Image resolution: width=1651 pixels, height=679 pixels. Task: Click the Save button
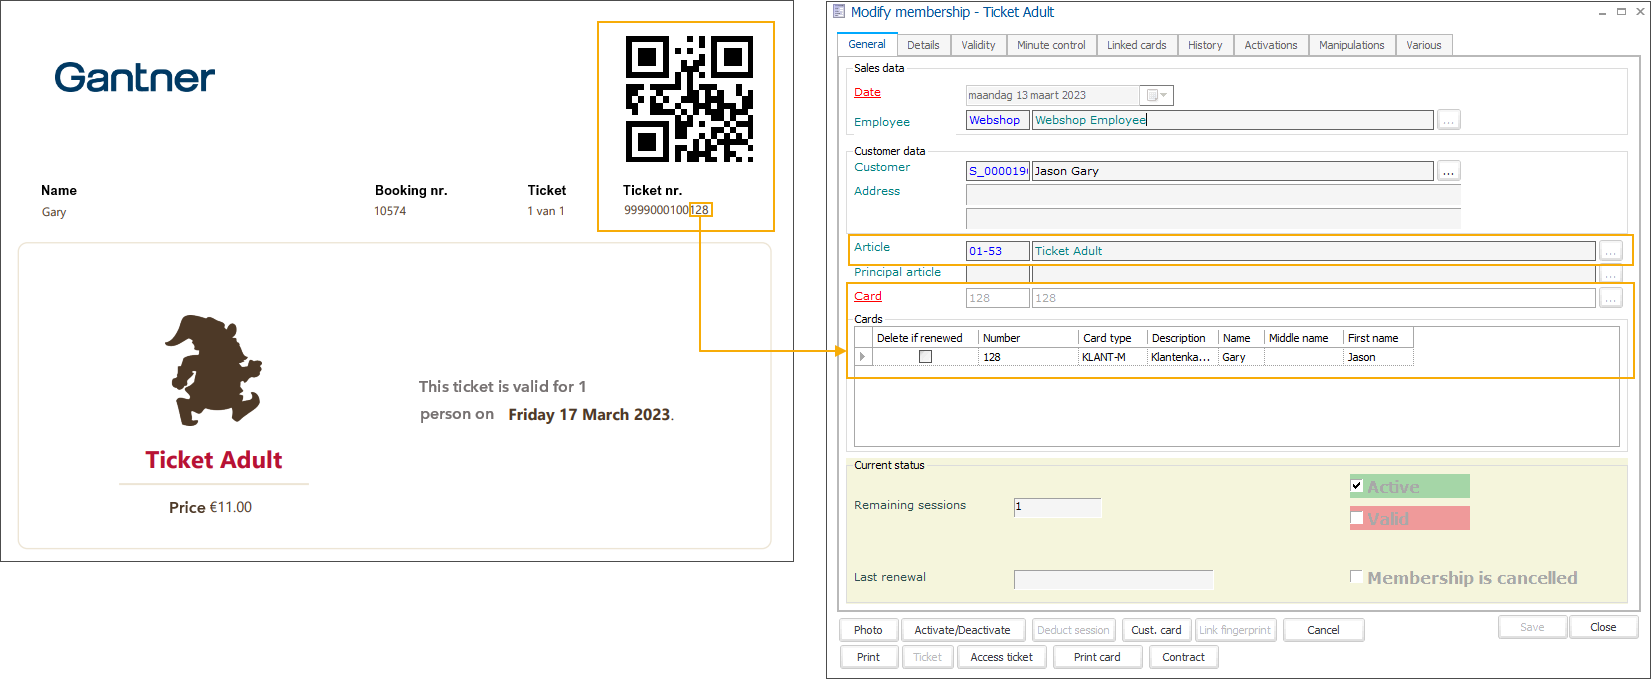tap(1532, 627)
